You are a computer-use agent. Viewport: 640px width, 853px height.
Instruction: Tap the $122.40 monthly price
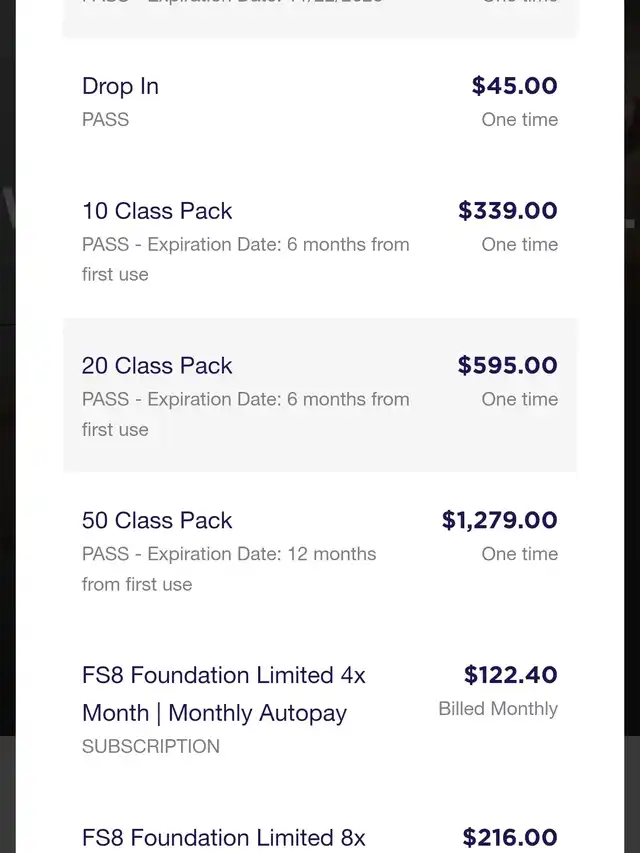tap(510, 676)
